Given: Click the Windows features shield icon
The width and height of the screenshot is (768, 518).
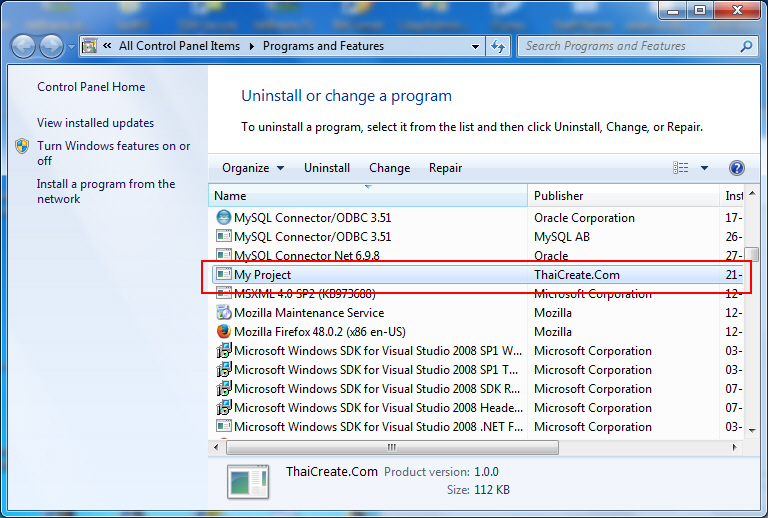Looking at the screenshot, I should pyautogui.click(x=22, y=146).
